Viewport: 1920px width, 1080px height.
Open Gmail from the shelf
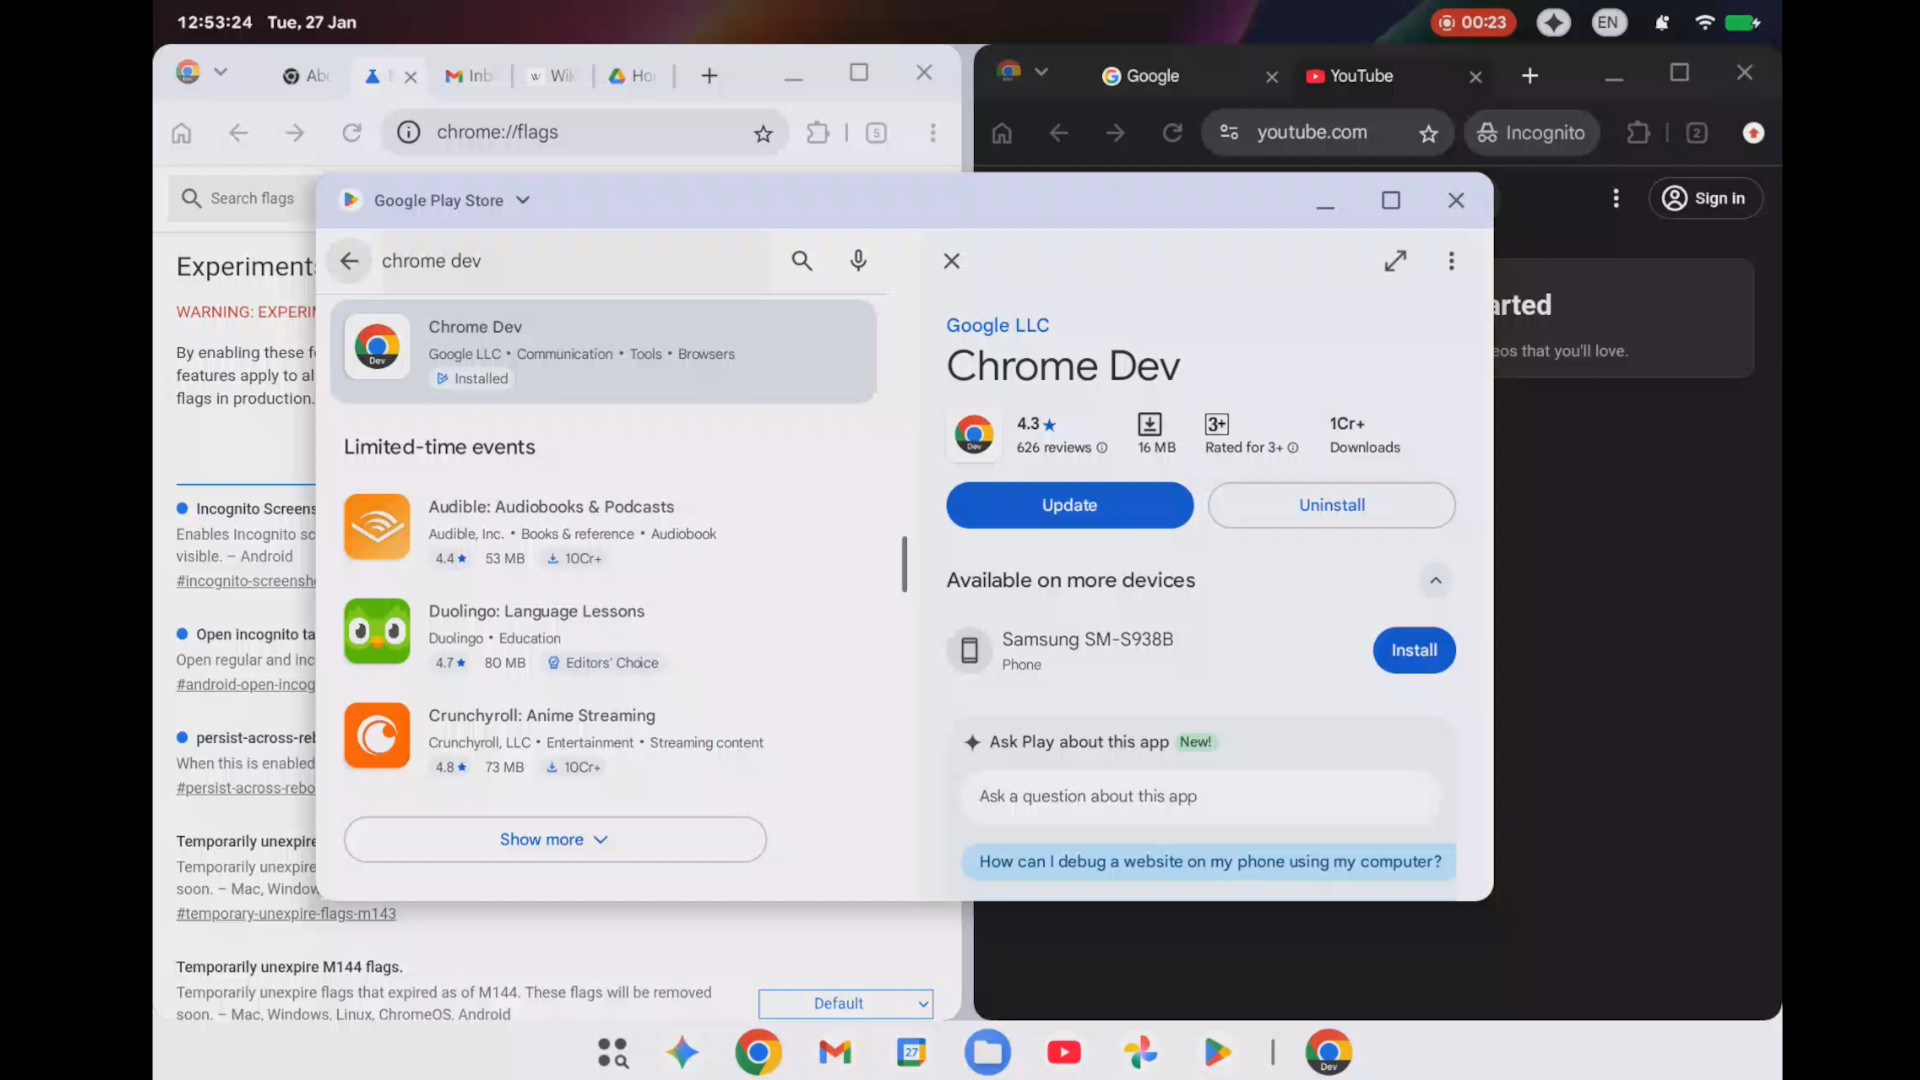point(834,1052)
